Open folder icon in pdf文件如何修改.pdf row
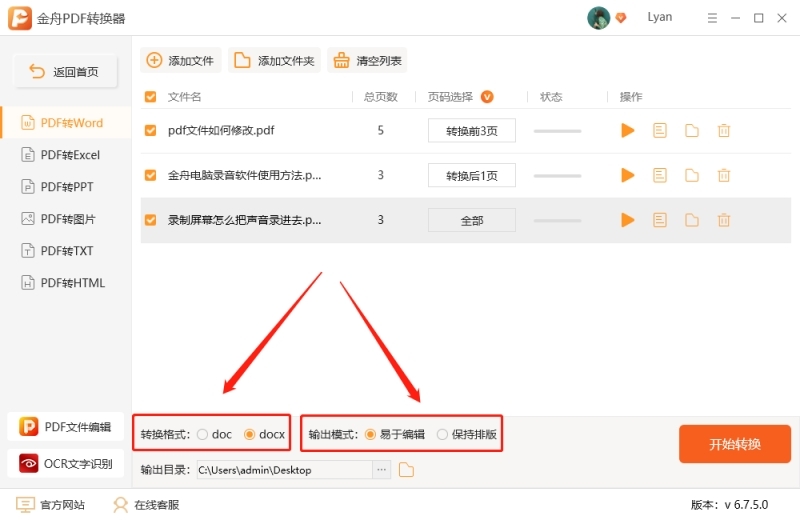The width and height of the screenshot is (800, 520). [x=692, y=131]
